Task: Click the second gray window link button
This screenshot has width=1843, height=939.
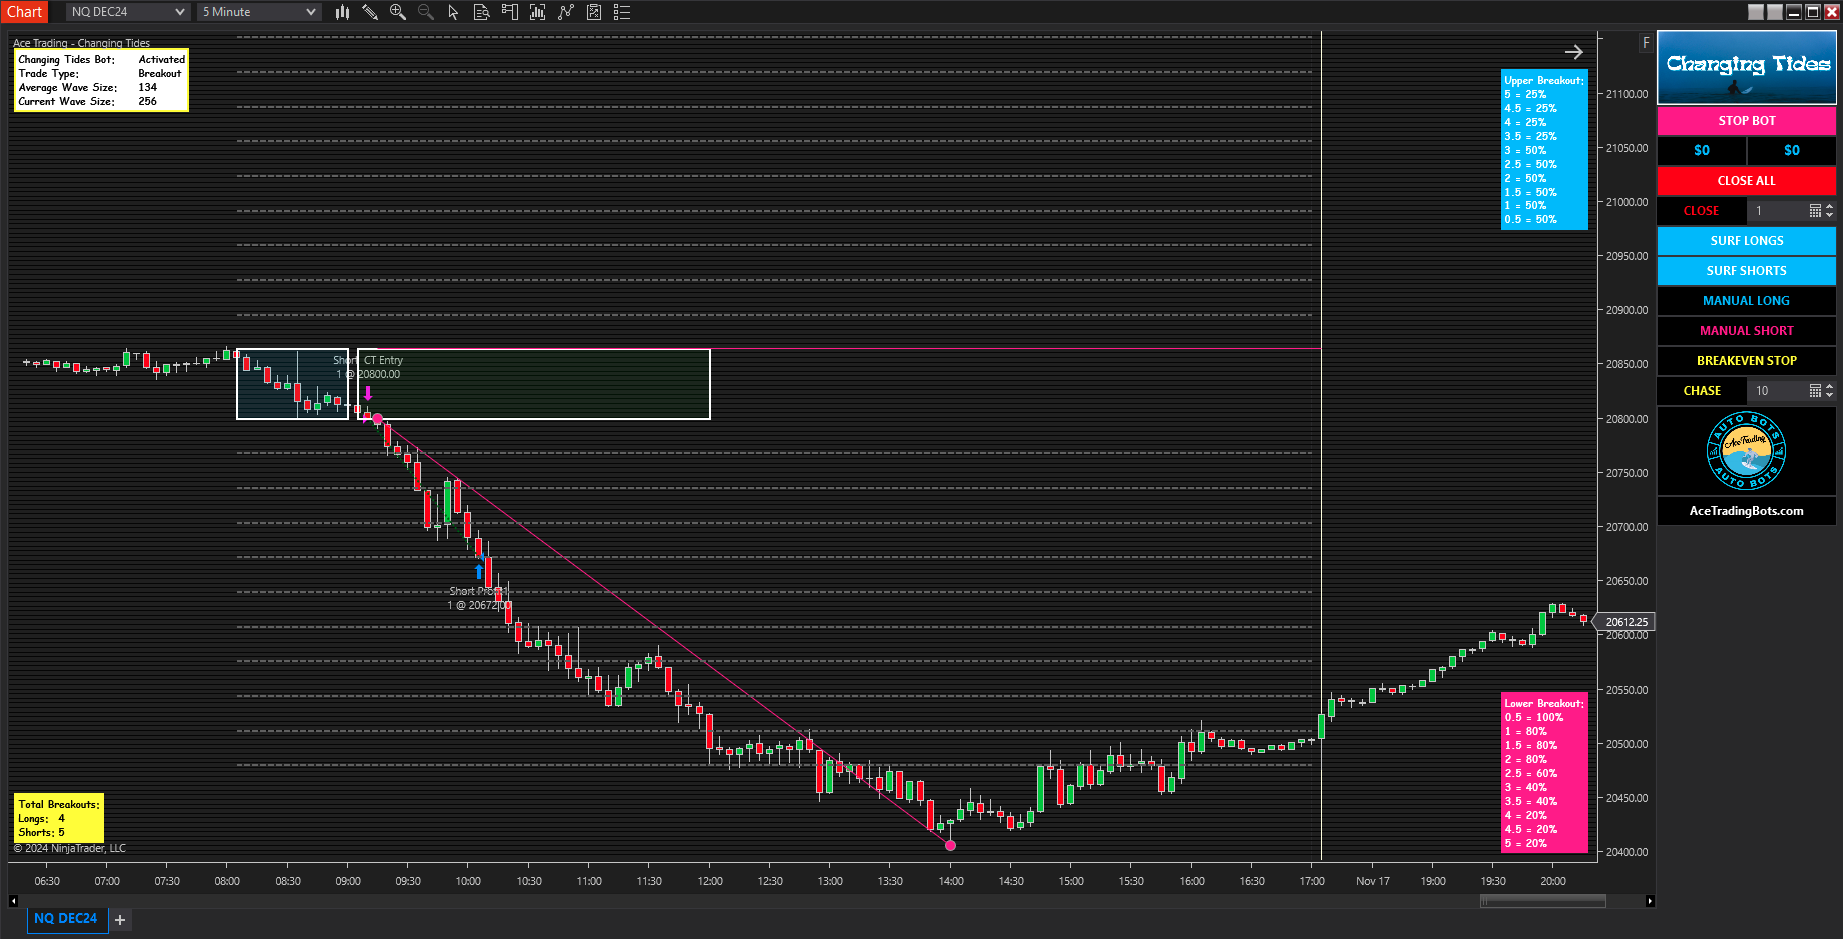Action: click(x=1775, y=12)
